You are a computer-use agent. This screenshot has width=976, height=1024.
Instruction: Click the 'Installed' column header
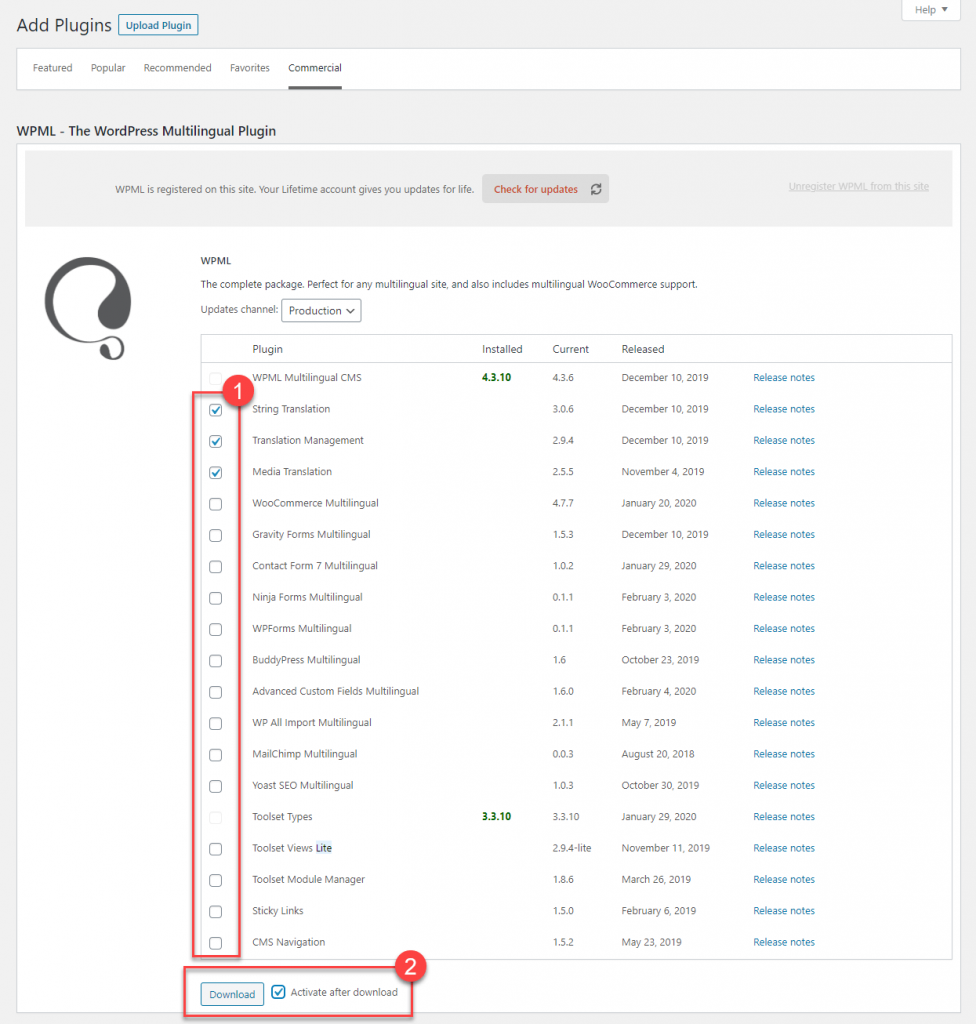(502, 349)
